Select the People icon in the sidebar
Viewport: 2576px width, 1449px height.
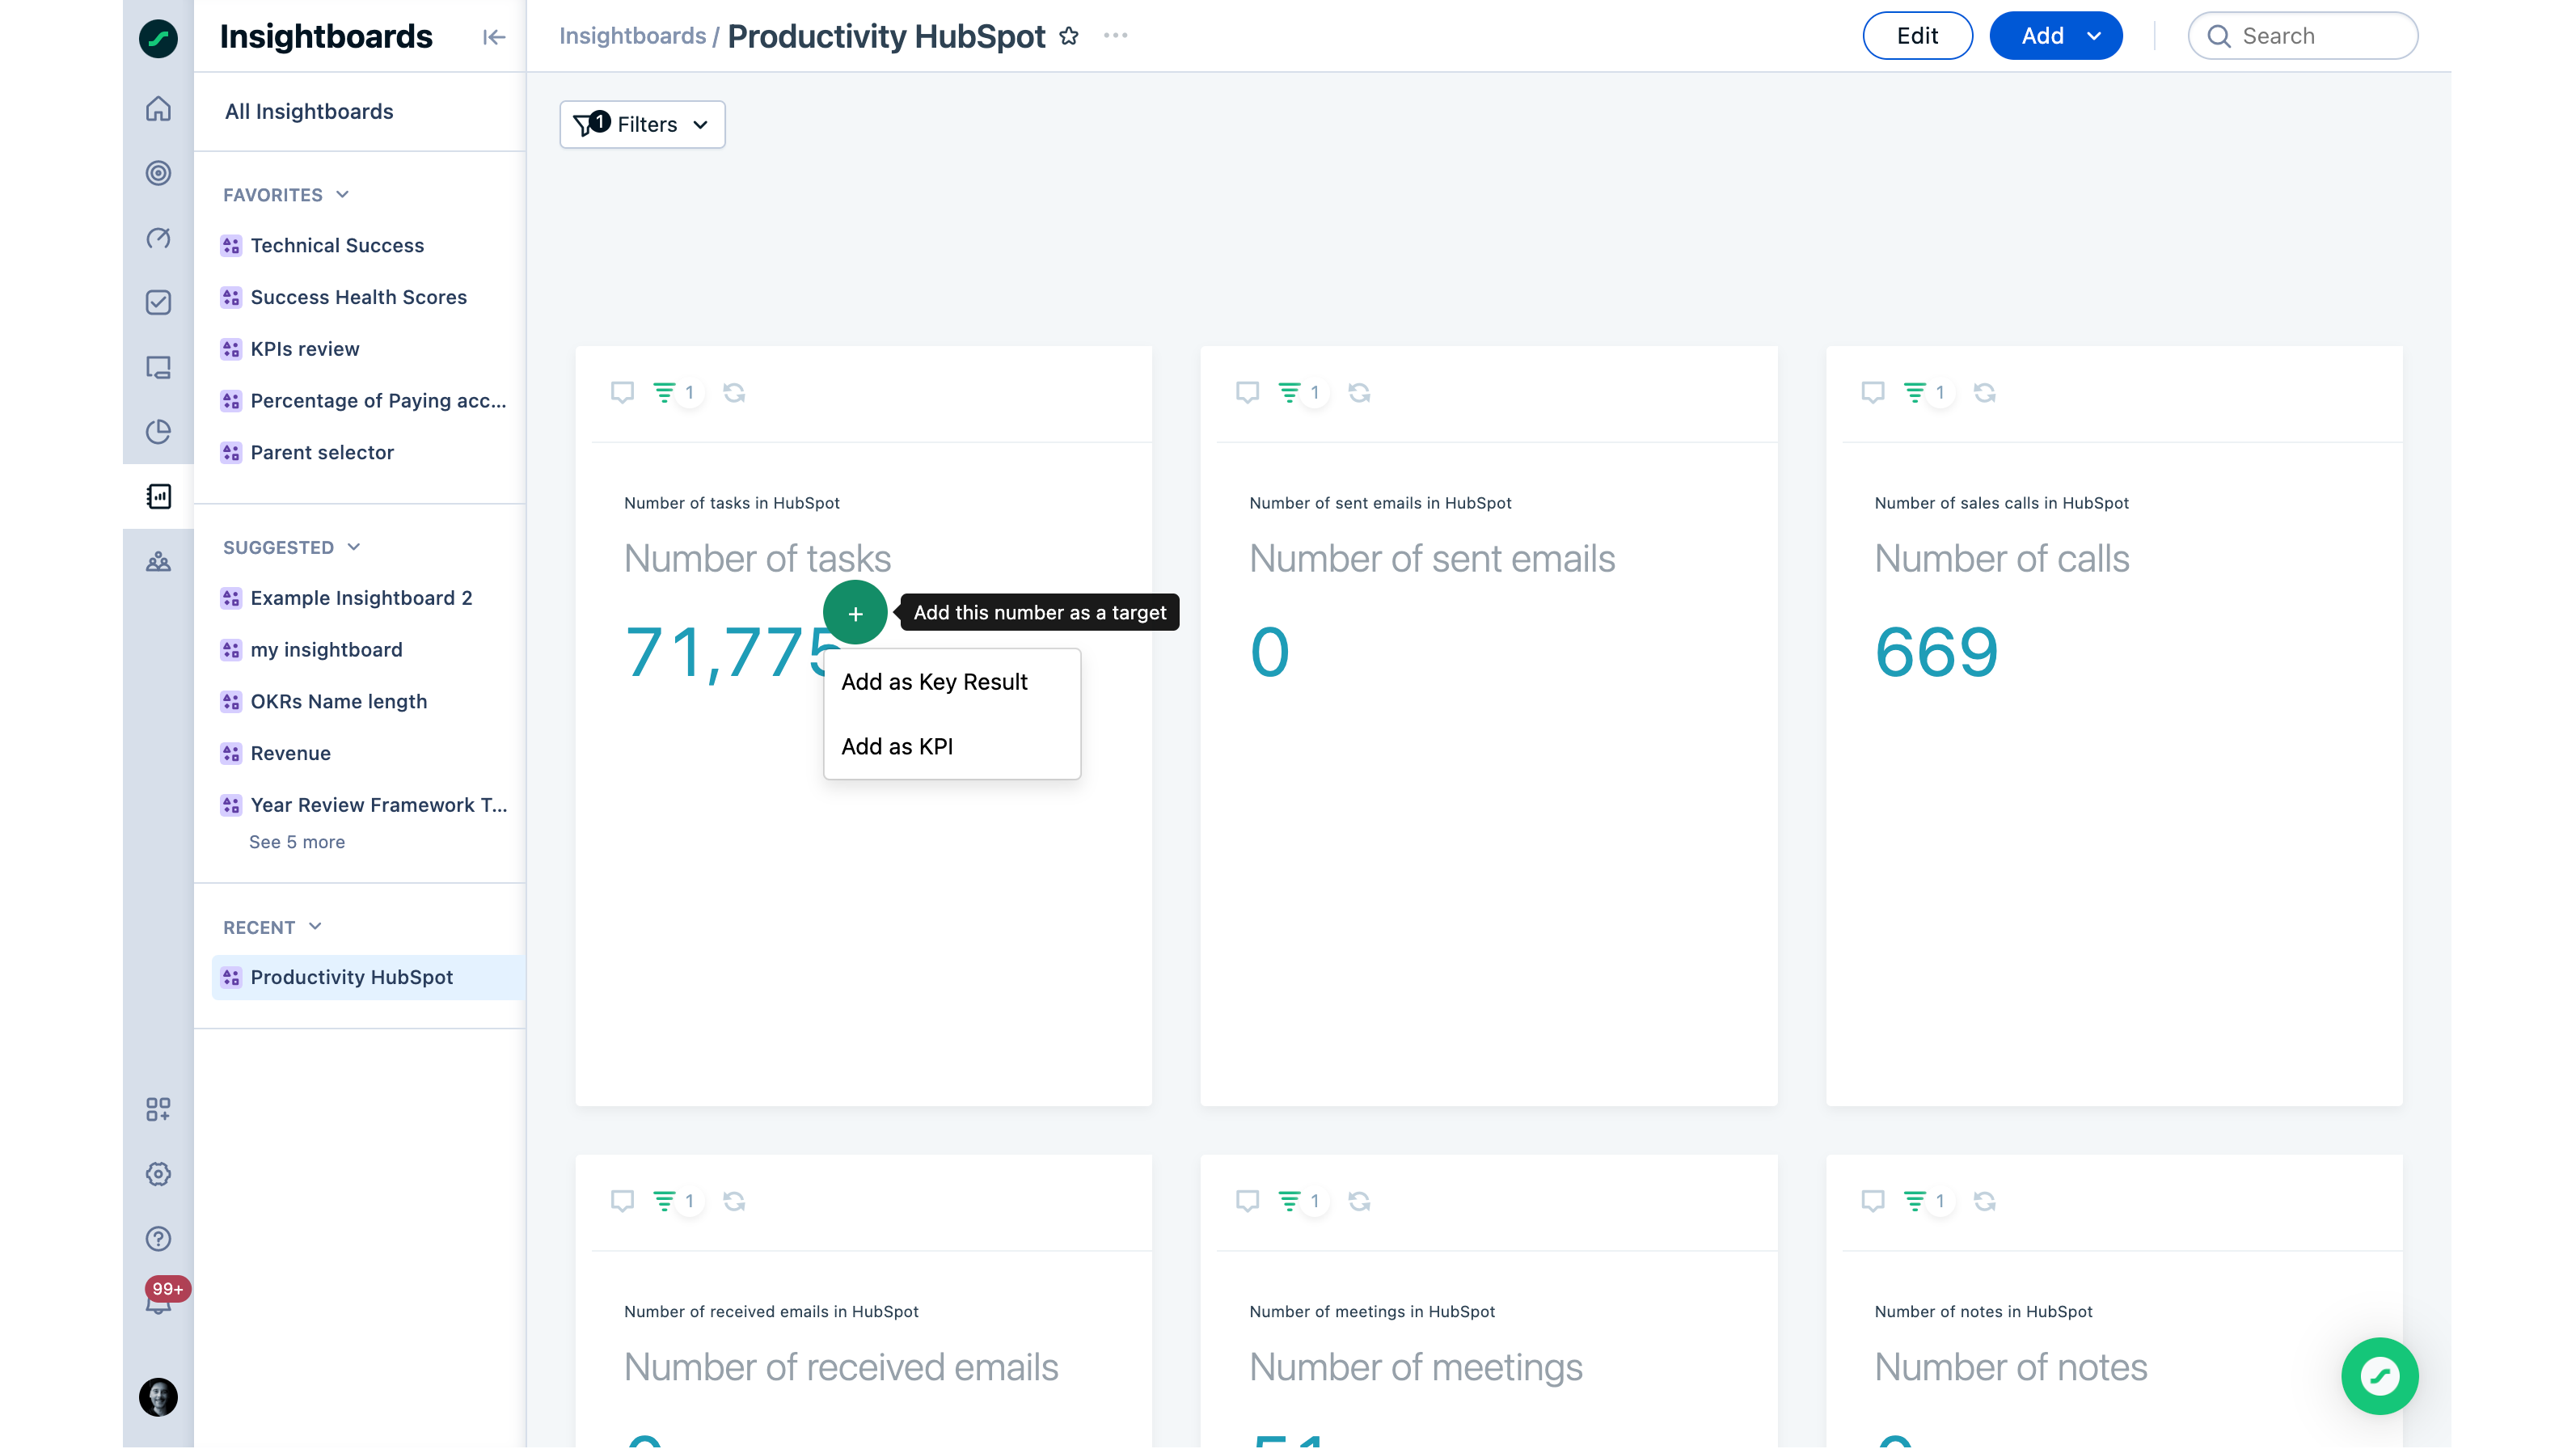[158, 563]
